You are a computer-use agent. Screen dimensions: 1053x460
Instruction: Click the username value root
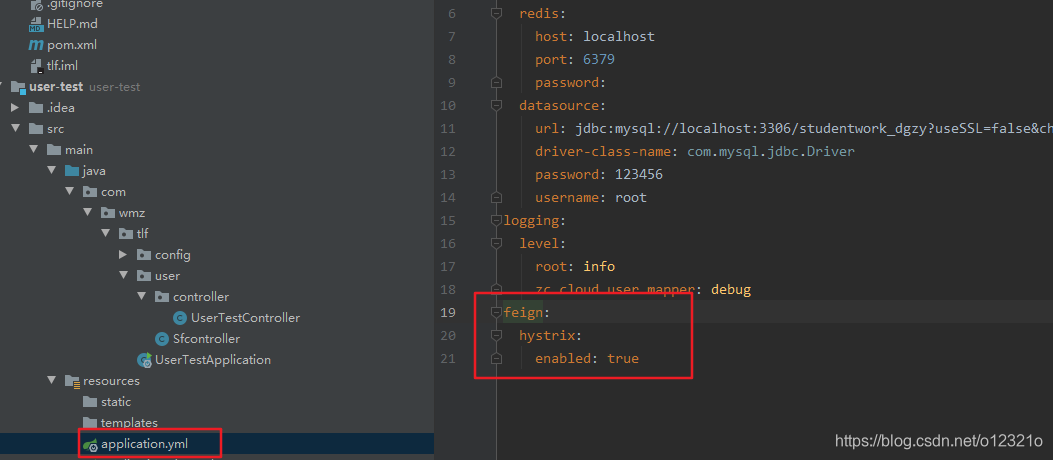click(x=631, y=197)
